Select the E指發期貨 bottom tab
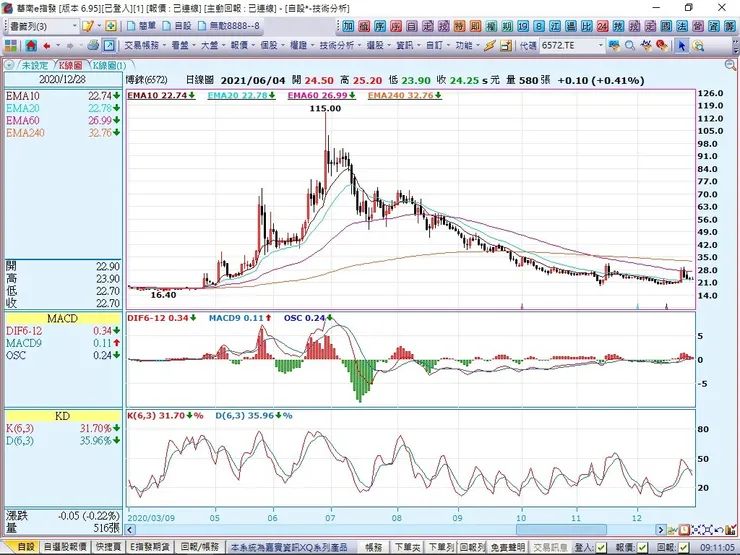Image resolution: width=740 pixels, height=555 pixels. coord(150,547)
